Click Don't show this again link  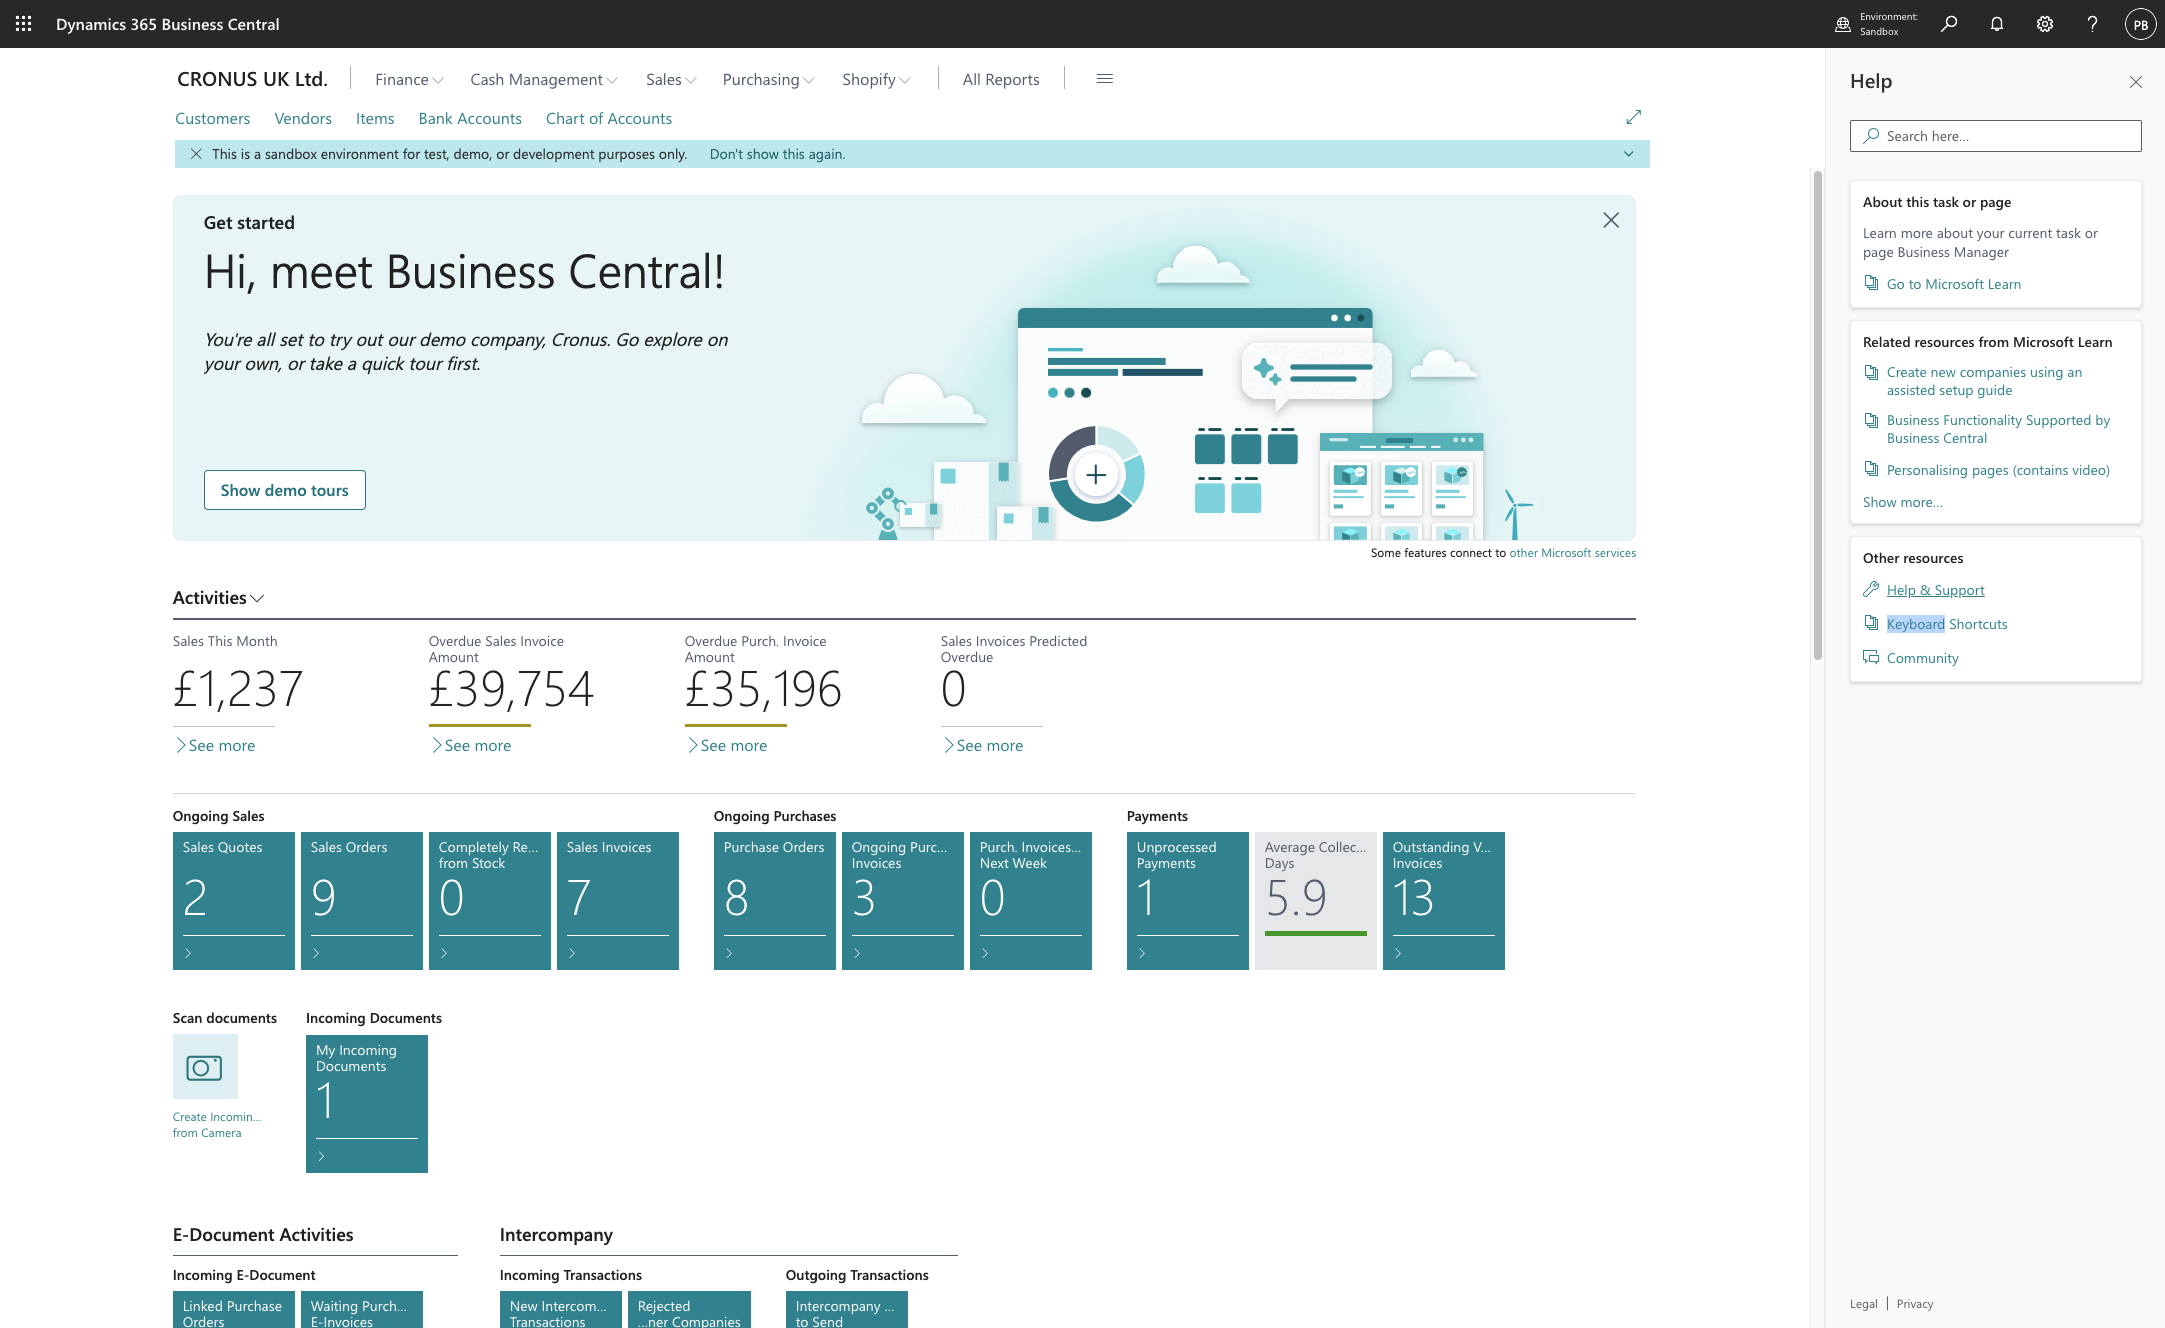tap(777, 154)
